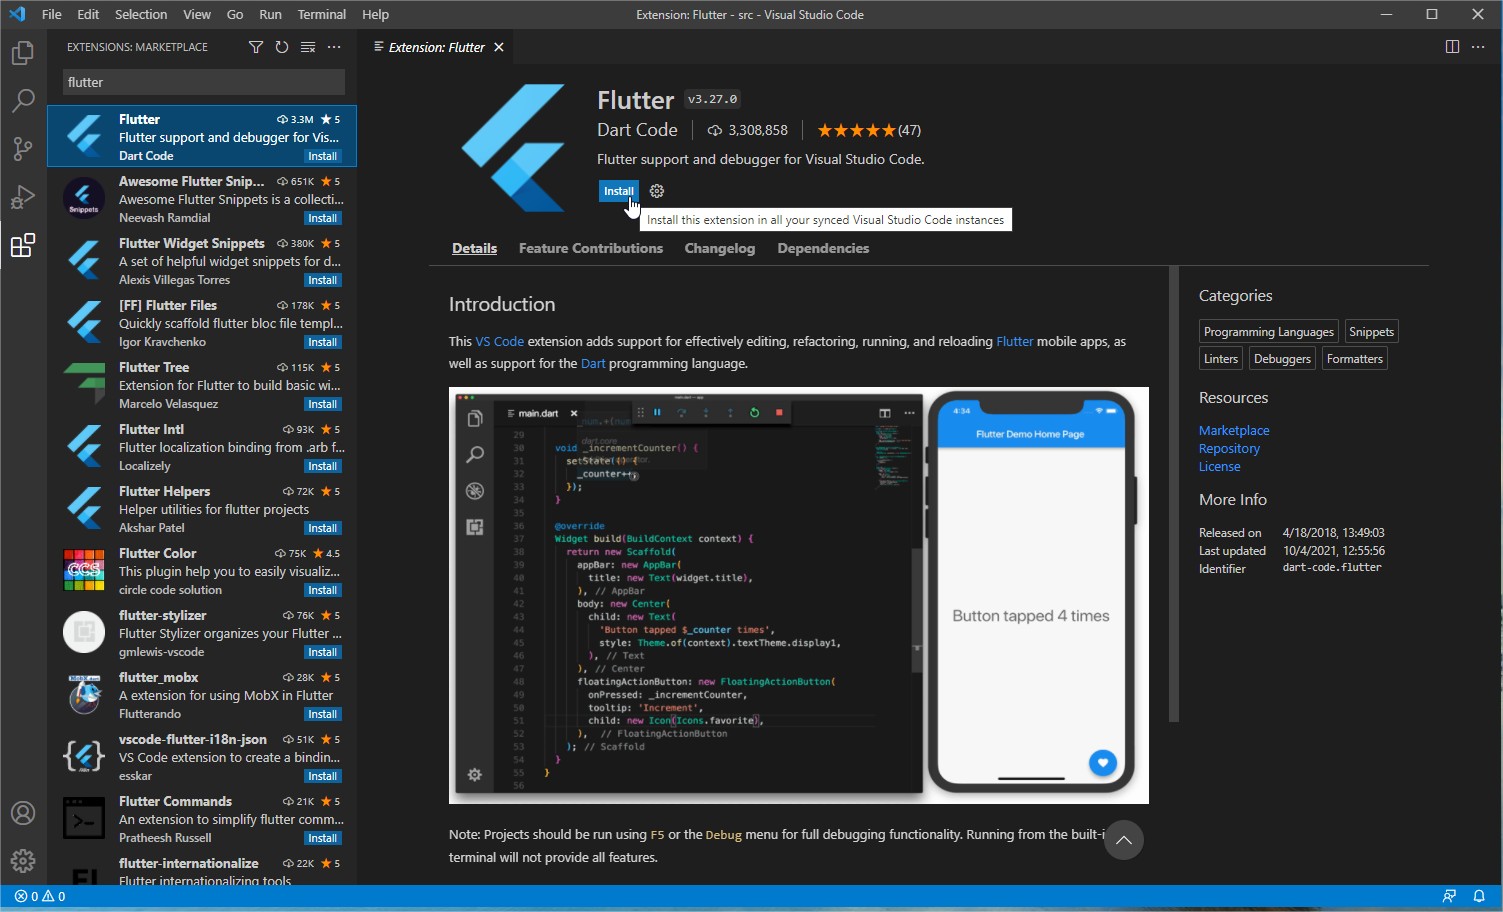Open the VS Code link in introduction
The image size is (1503, 912).
pos(500,341)
